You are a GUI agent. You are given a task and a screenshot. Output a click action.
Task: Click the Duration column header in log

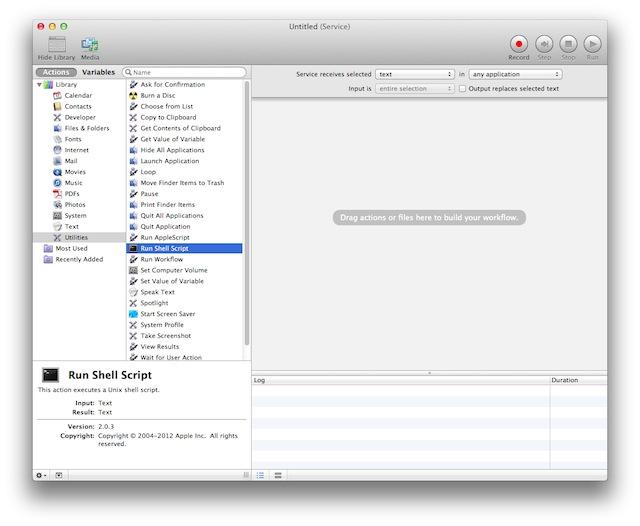(x=577, y=380)
